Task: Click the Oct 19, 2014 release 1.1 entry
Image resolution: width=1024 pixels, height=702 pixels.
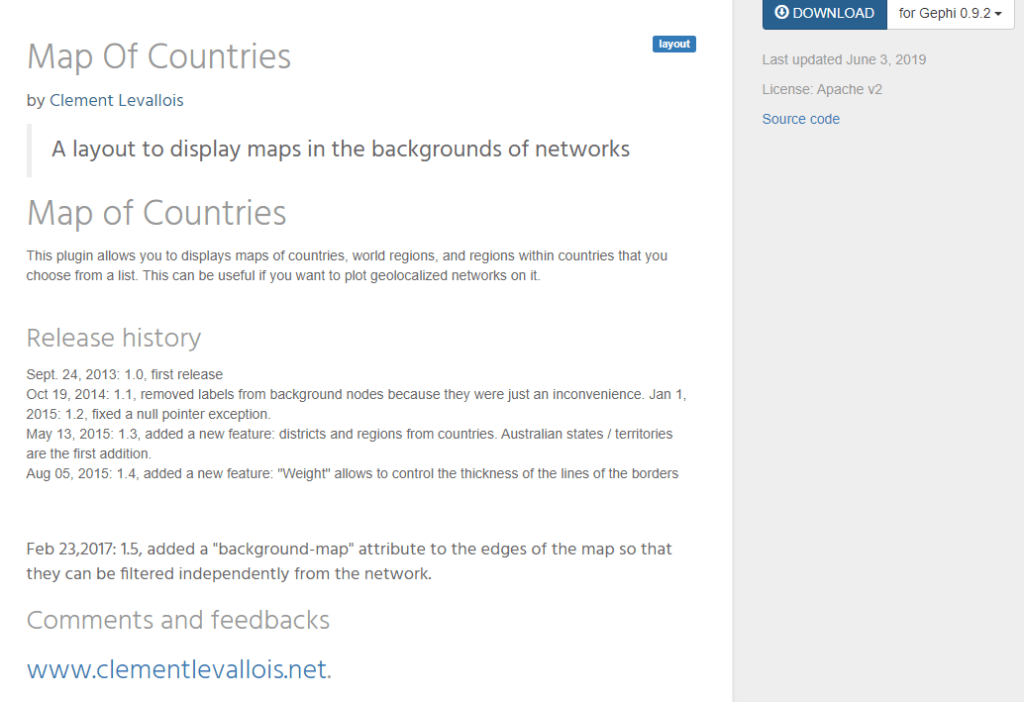Action: coord(300,394)
